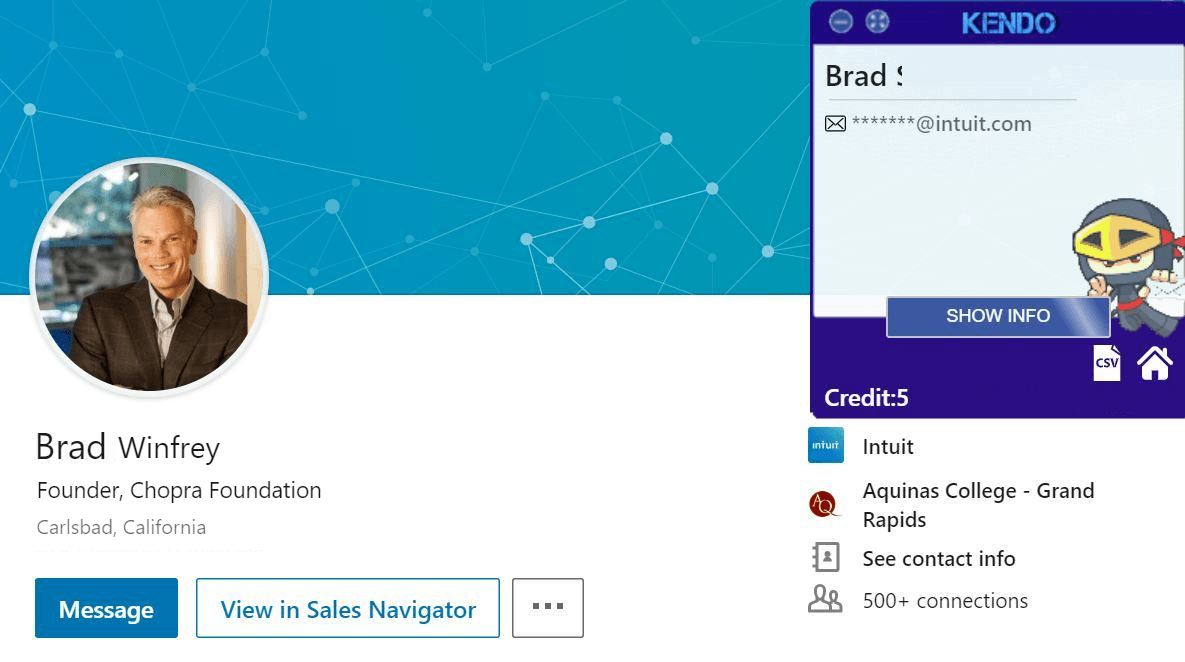Click the Intuit company name link
The image size is (1185, 662).
tap(888, 447)
